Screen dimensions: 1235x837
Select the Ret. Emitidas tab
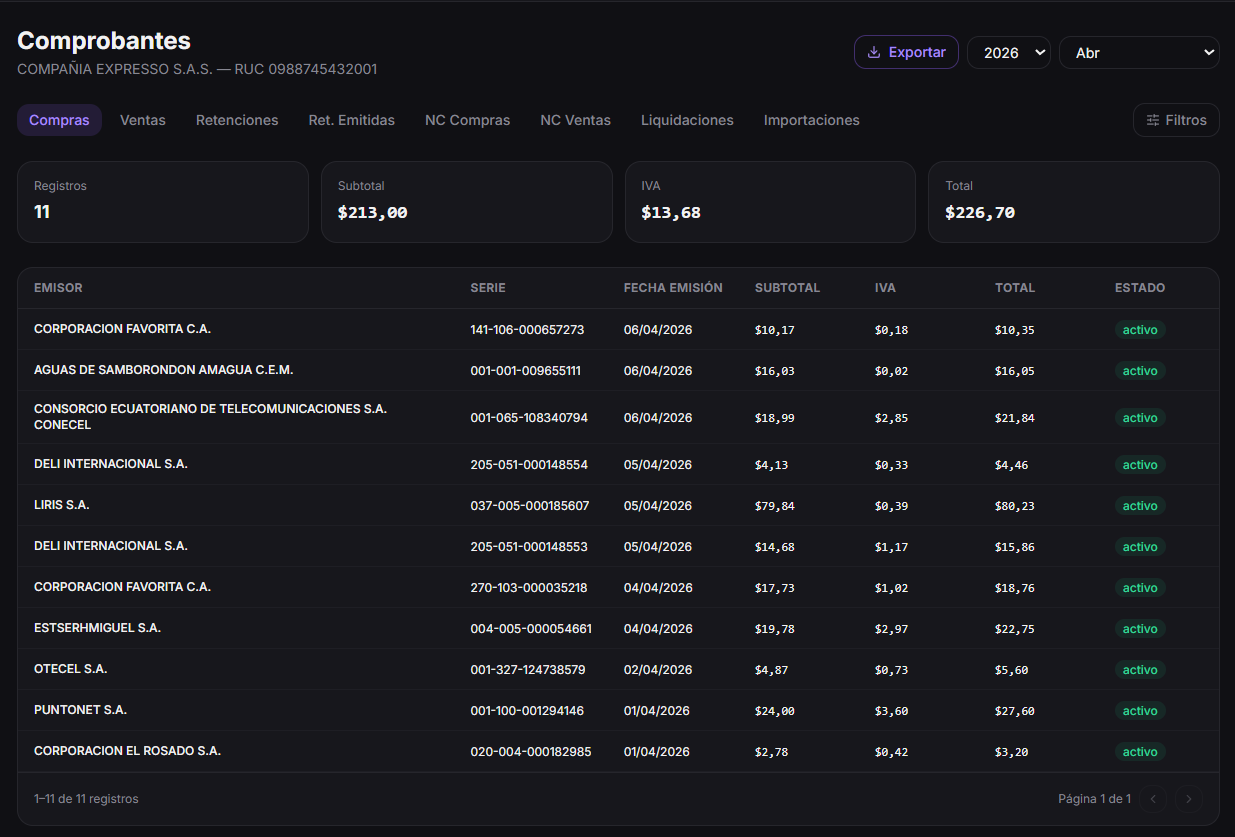click(351, 120)
